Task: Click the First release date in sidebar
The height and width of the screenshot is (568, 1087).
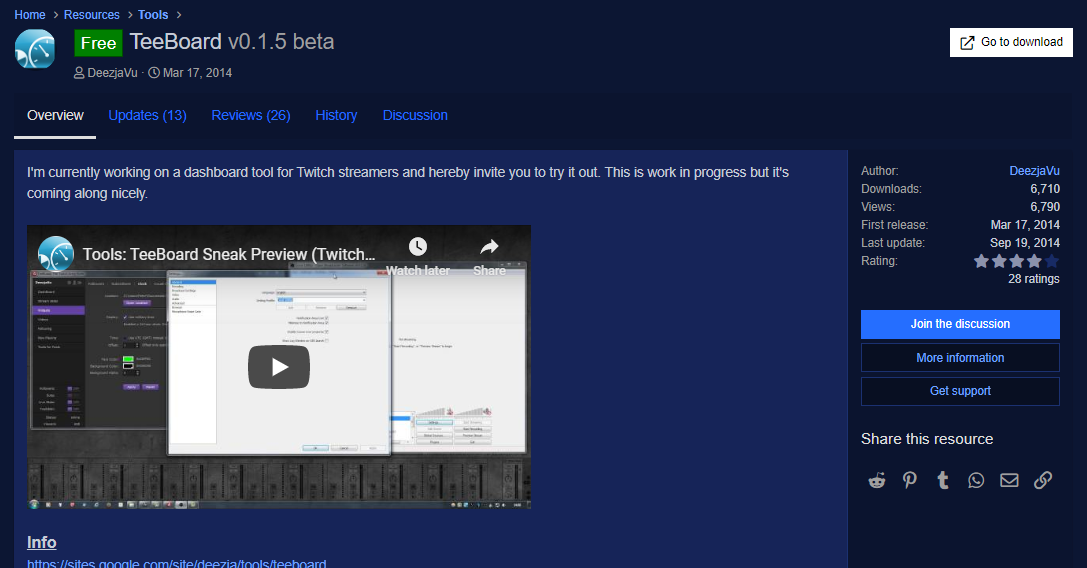Action: (x=1025, y=225)
